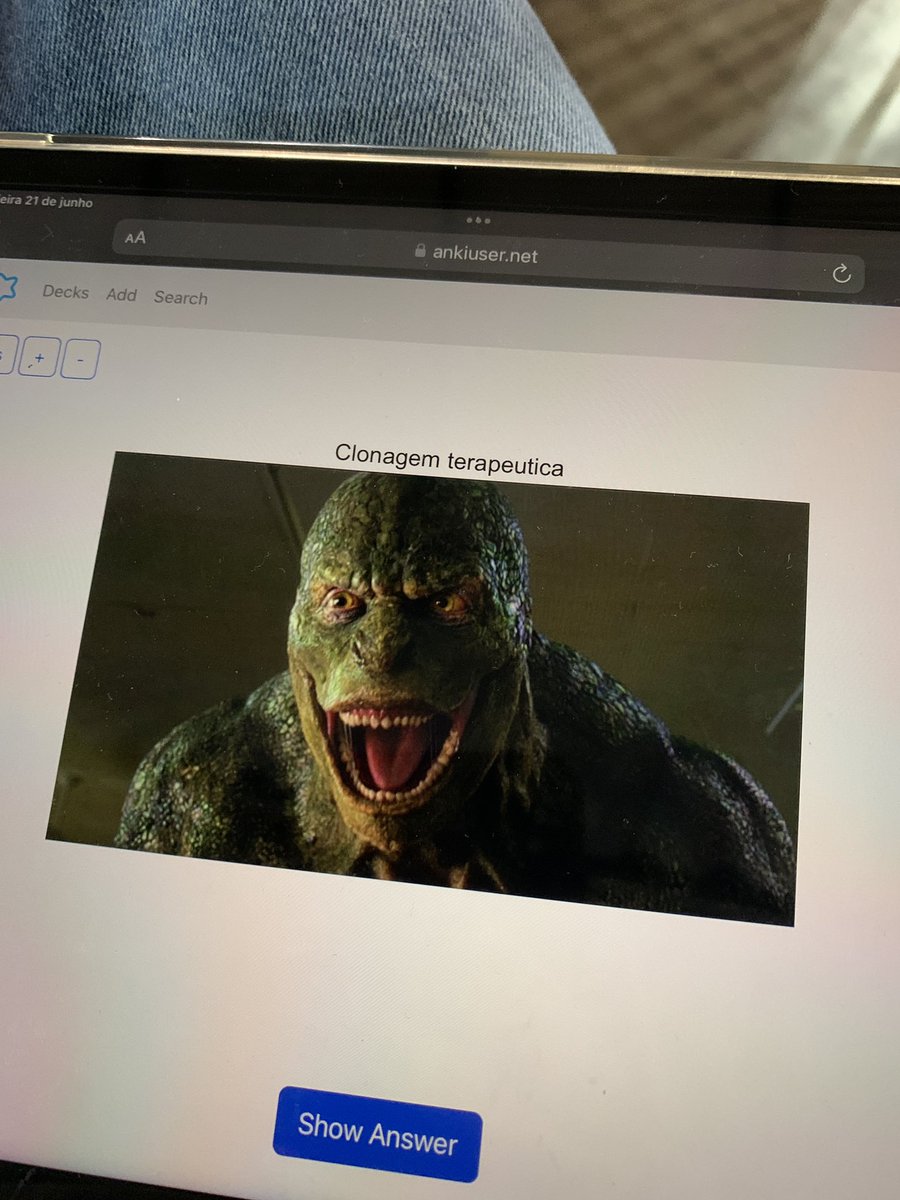Decrease card size with the minus button
Image resolution: width=900 pixels, height=1200 pixels.
tap(80, 359)
